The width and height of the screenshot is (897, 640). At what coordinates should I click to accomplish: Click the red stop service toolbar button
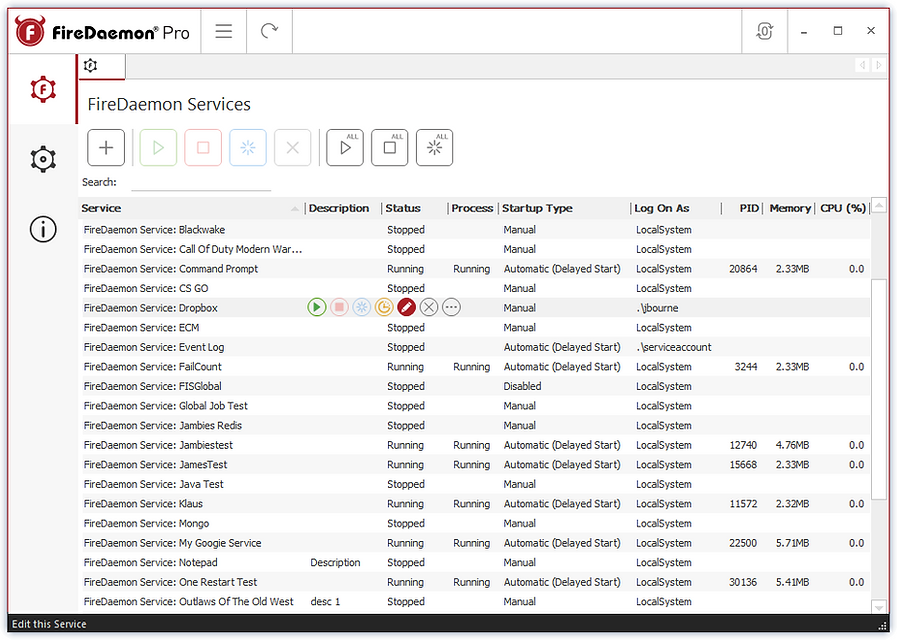coord(203,148)
